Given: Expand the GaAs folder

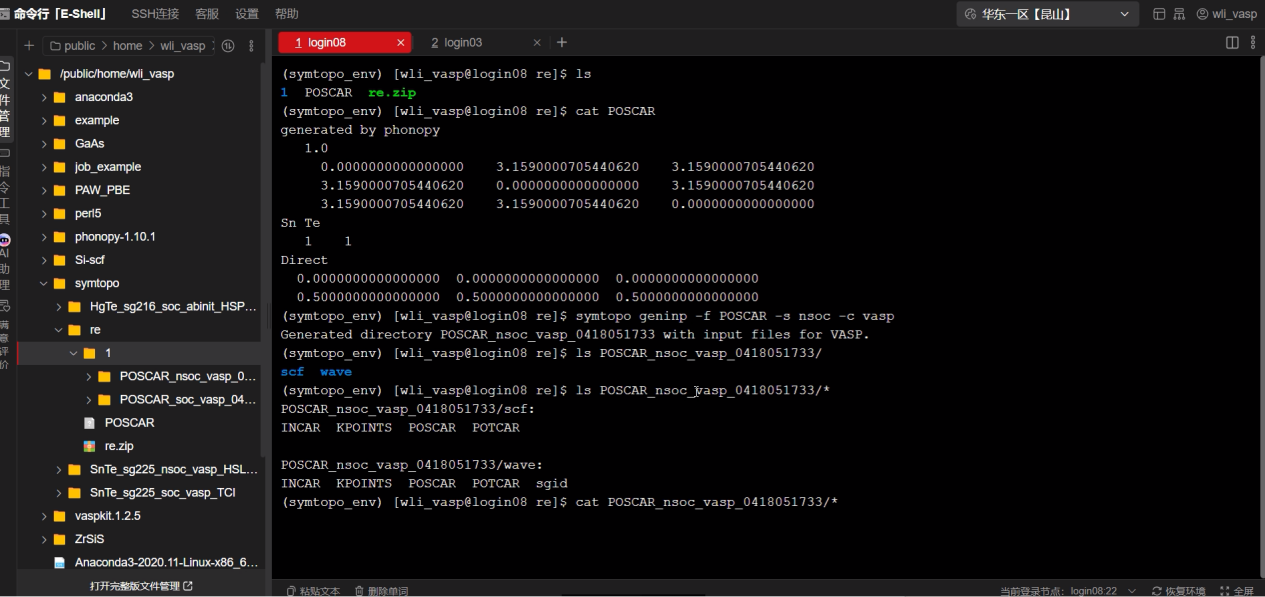Looking at the screenshot, I should 43,144.
